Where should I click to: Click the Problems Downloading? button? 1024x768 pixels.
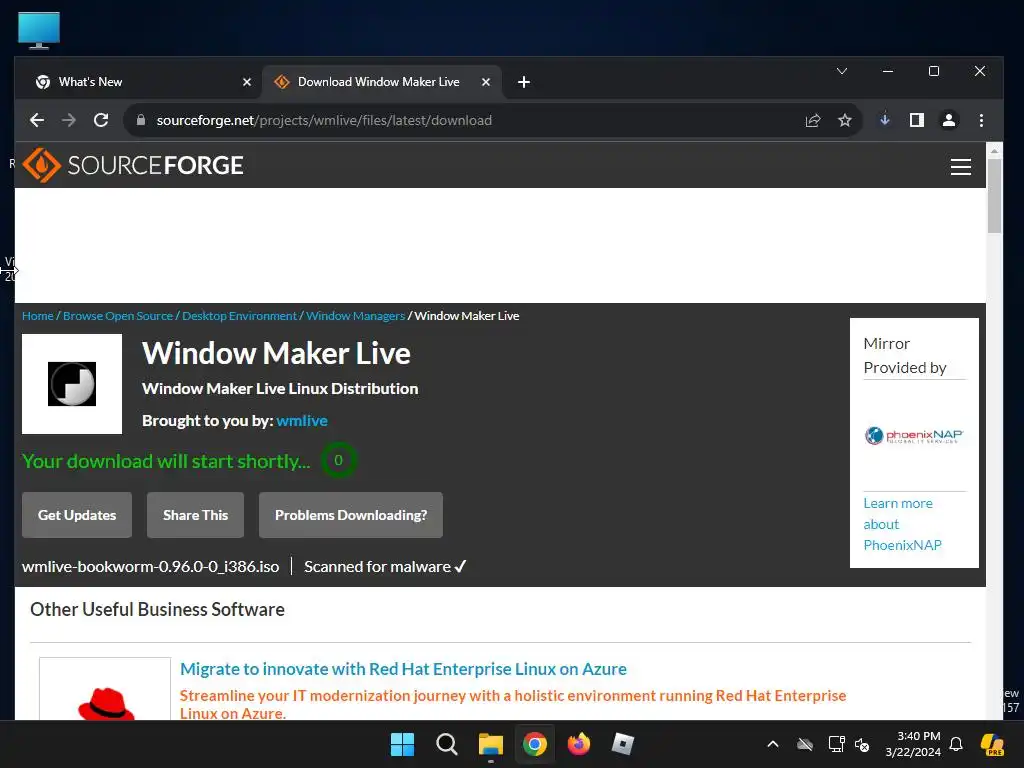click(351, 515)
